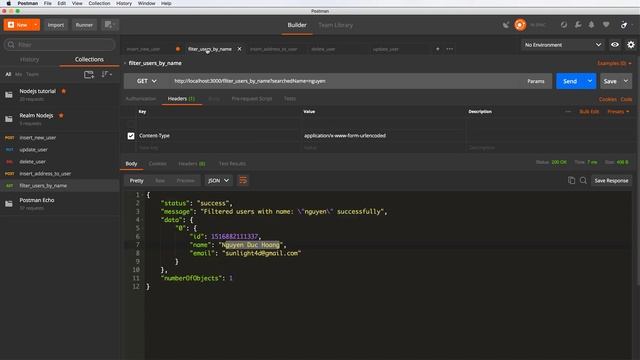This screenshot has width=640, height=360.
Task: Click the heart icon in header
Action: click(606, 24)
